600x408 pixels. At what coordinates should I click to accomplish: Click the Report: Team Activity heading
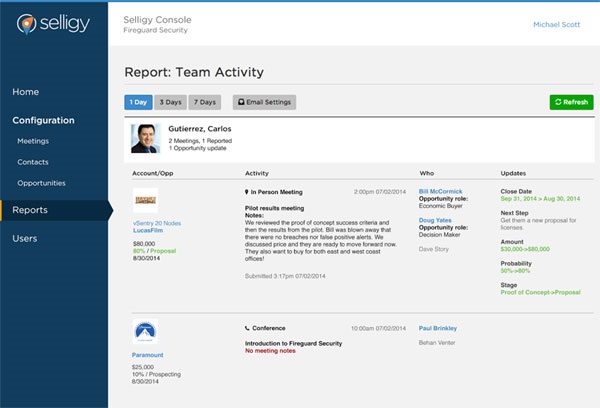pyautogui.click(x=194, y=72)
